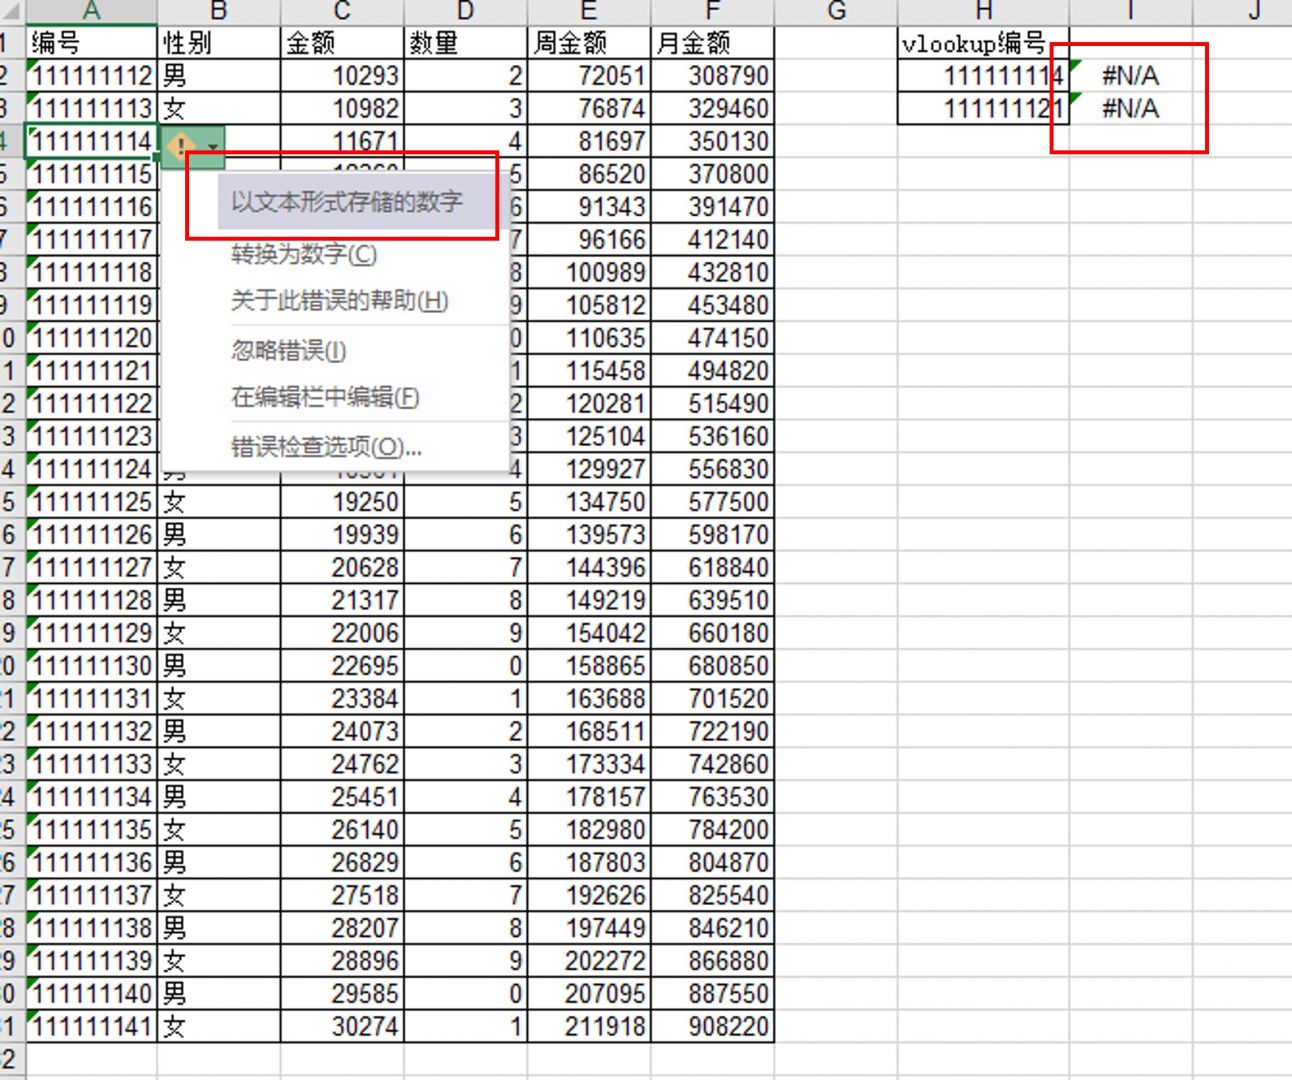Screen dimensions: 1292x1080
Task: Open 错误检查选项(O)... from the menu
Action: click(x=326, y=447)
